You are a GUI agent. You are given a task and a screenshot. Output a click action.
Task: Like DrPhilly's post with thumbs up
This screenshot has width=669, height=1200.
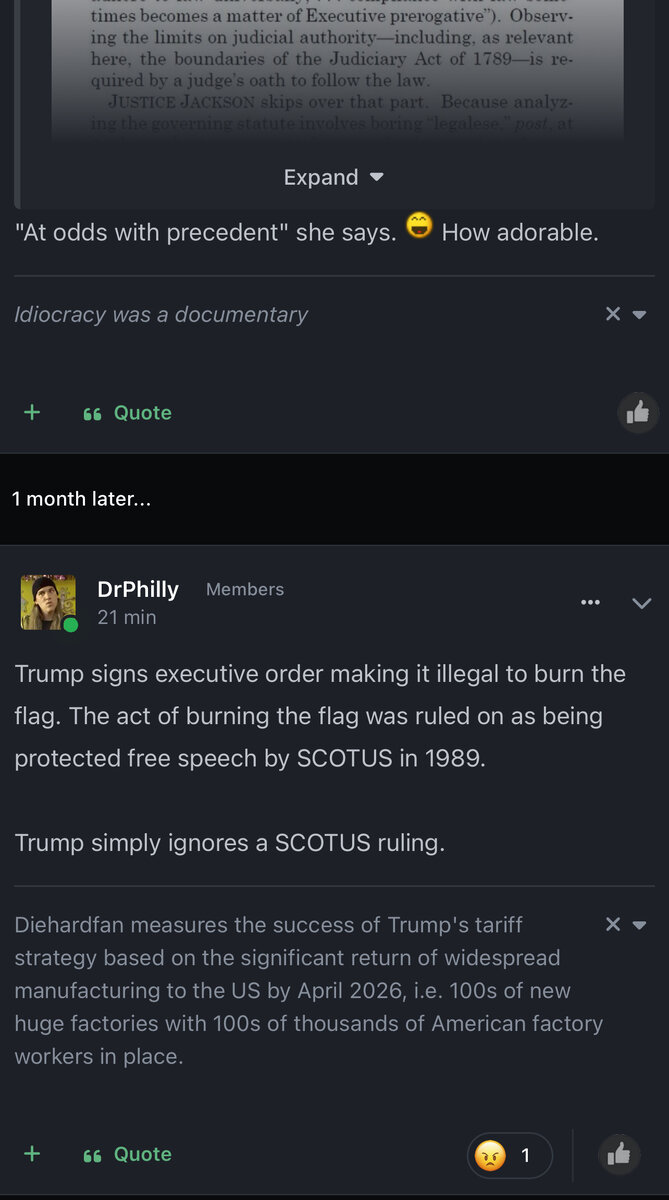pyautogui.click(x=619, y=1155)
